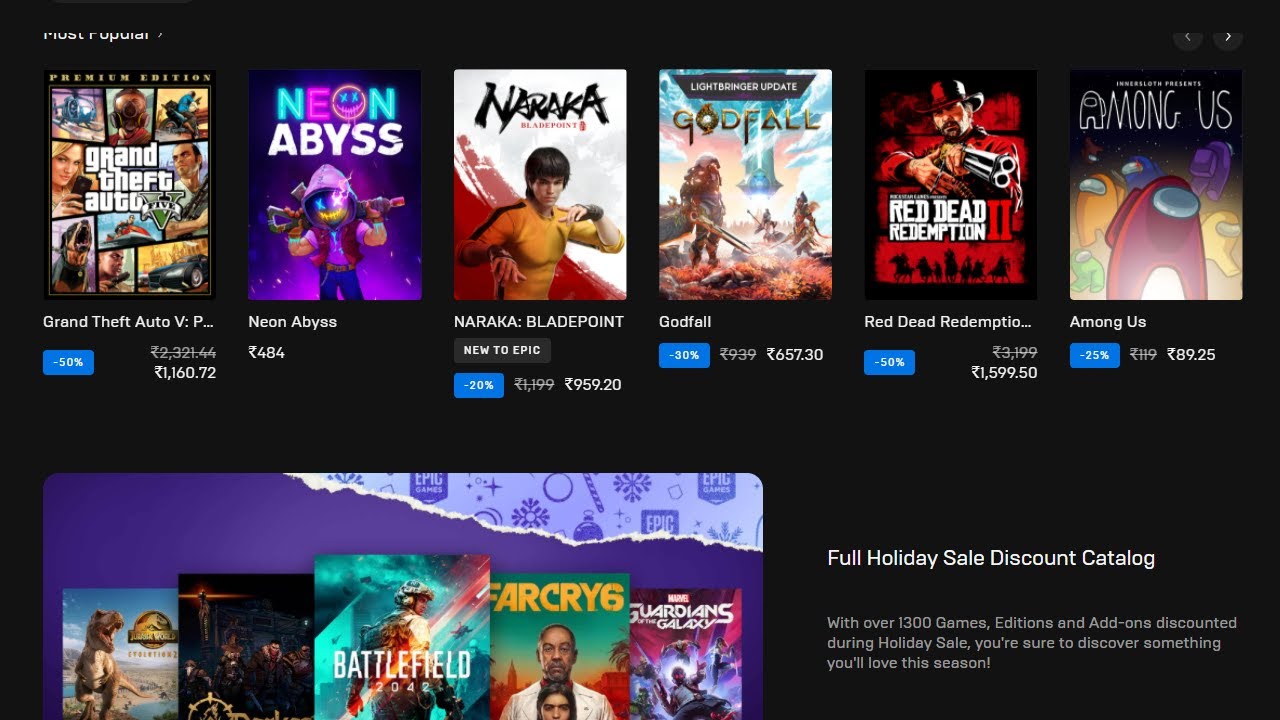Click the New to Epic badge

502,350
